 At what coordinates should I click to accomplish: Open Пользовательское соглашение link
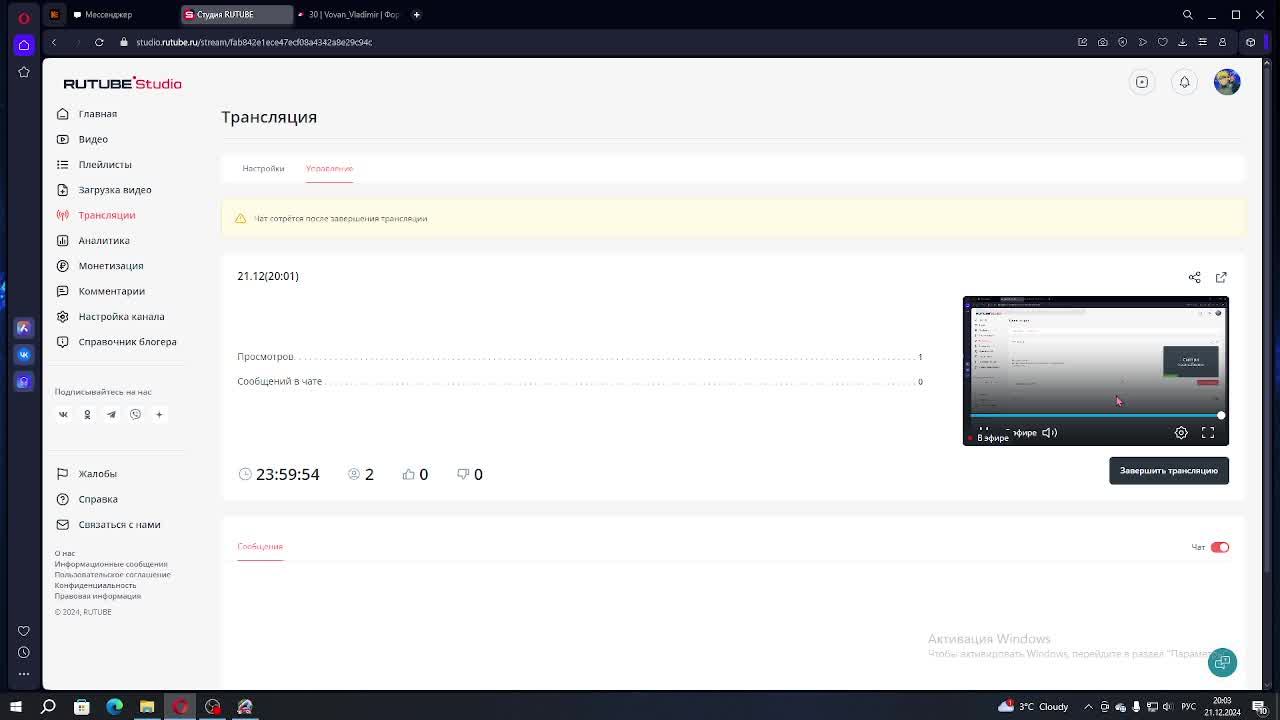point(113,575)
